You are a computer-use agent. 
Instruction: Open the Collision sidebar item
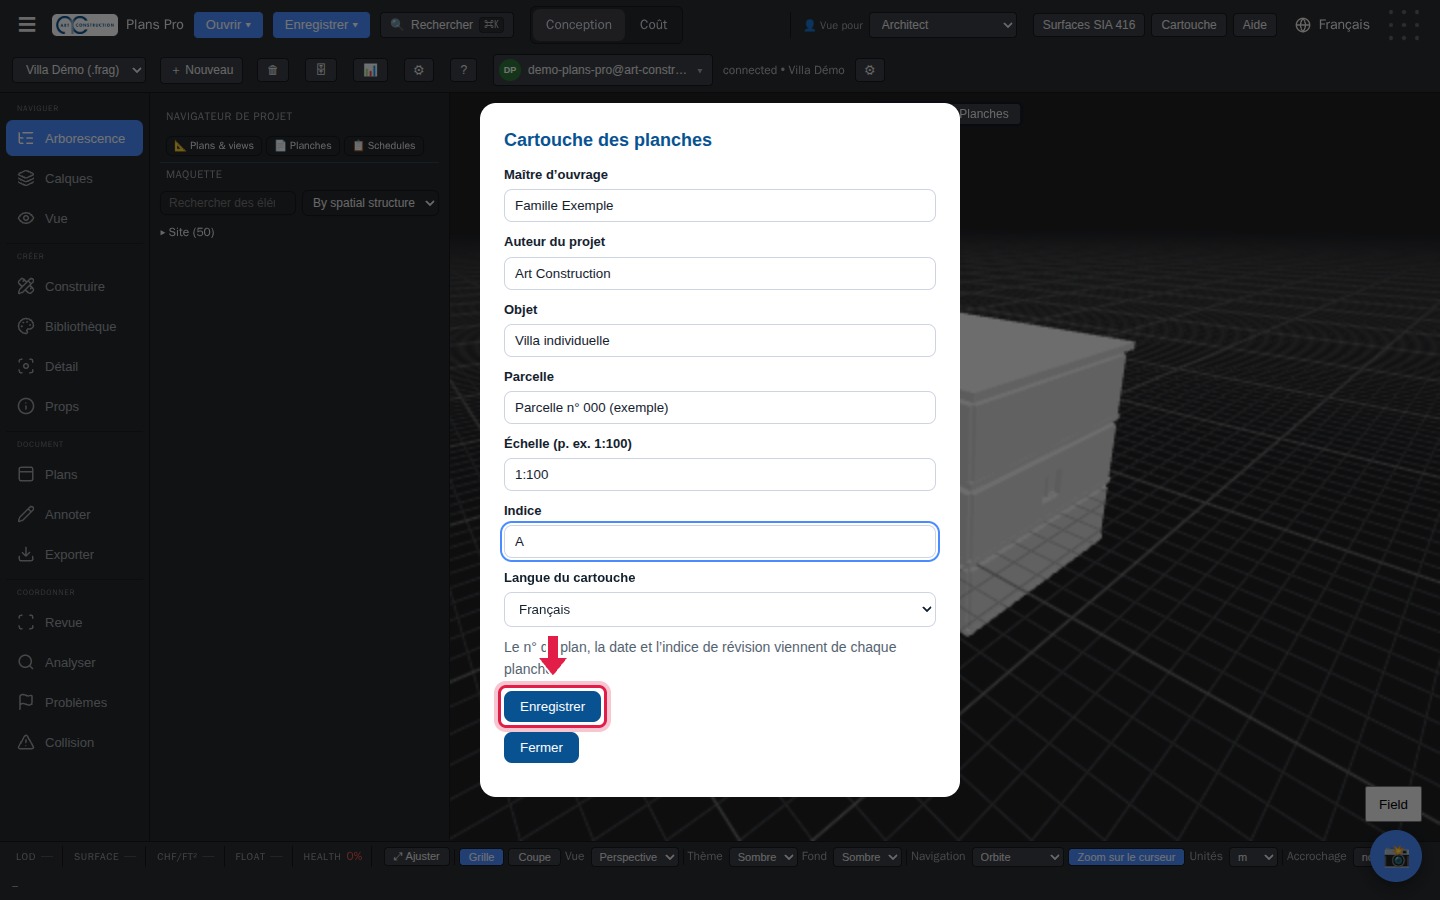(x=75, y=742)
